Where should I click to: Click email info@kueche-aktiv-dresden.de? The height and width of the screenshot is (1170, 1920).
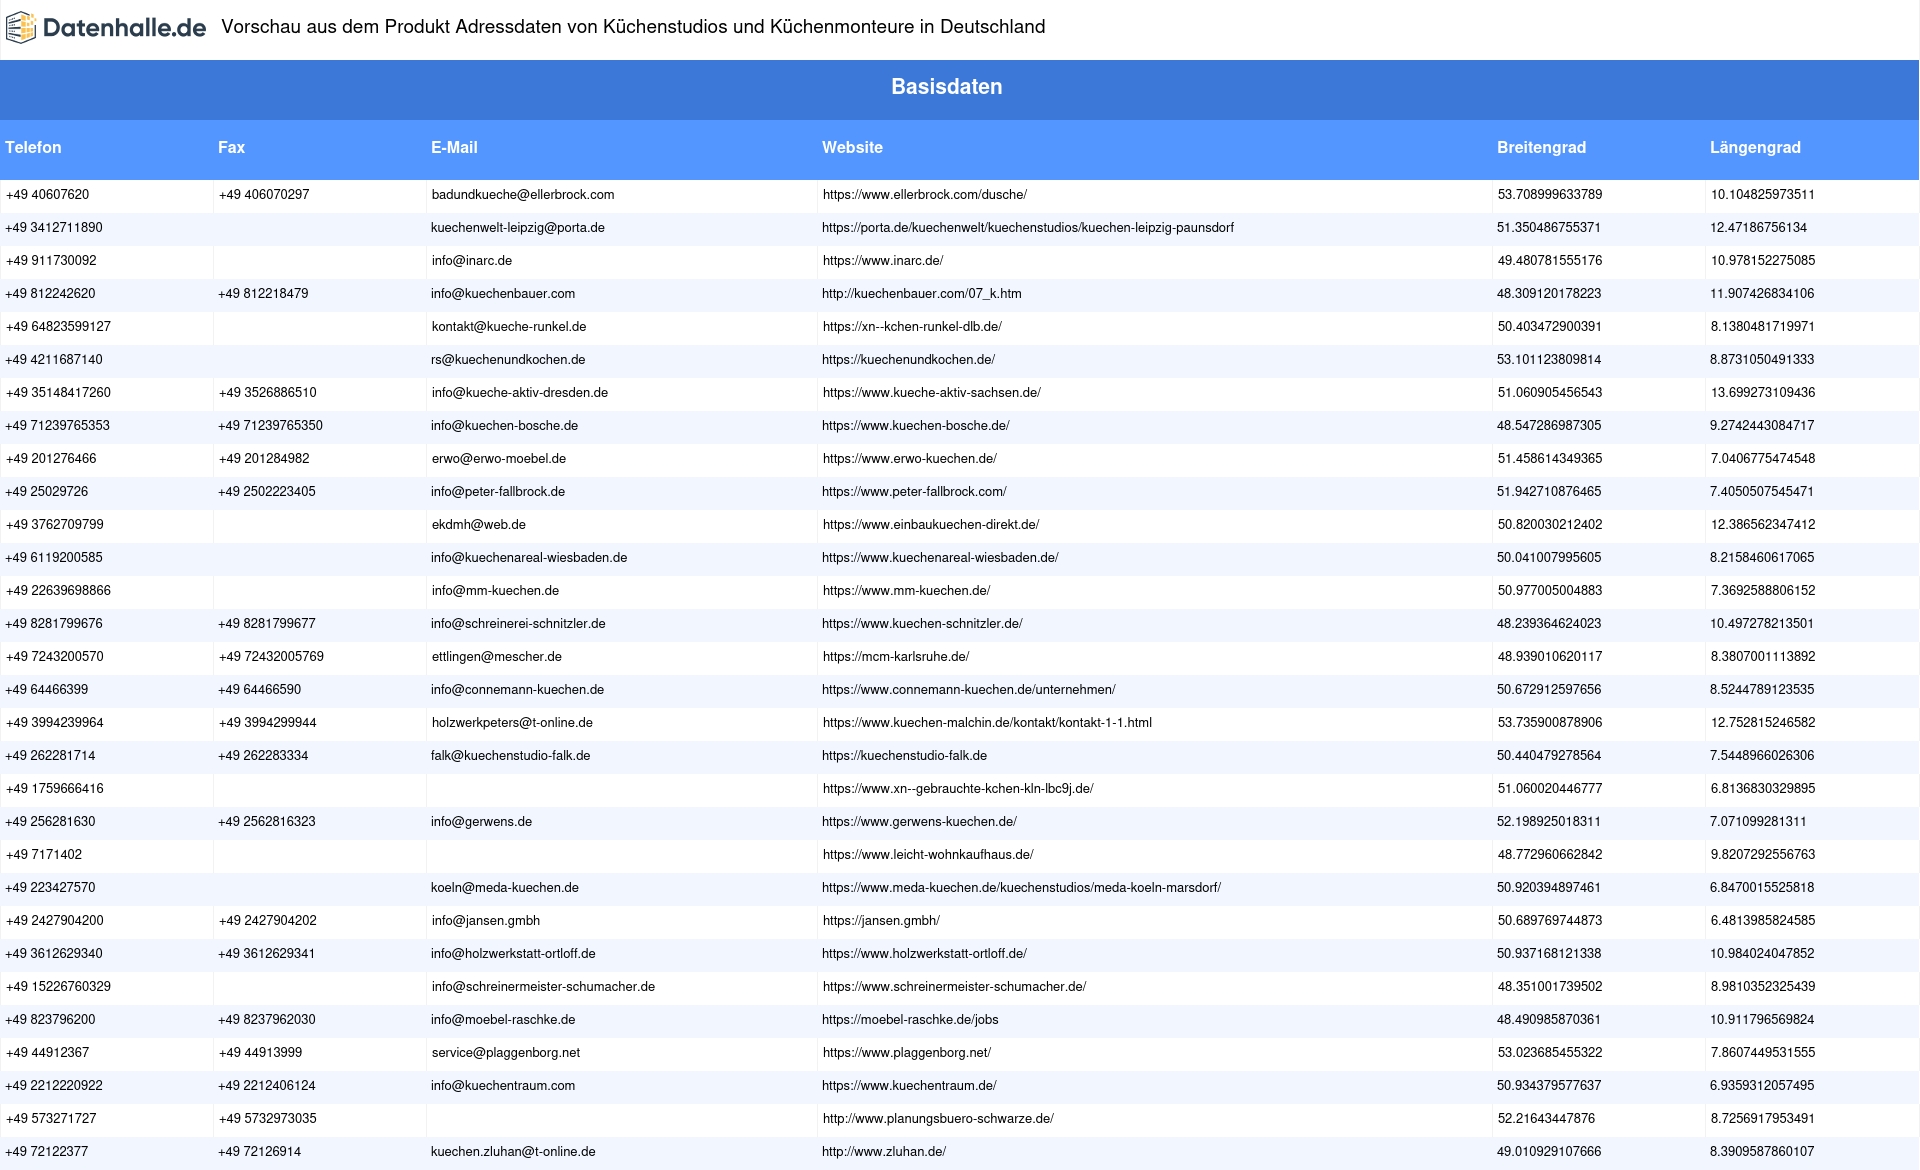[x=520, y=393]
